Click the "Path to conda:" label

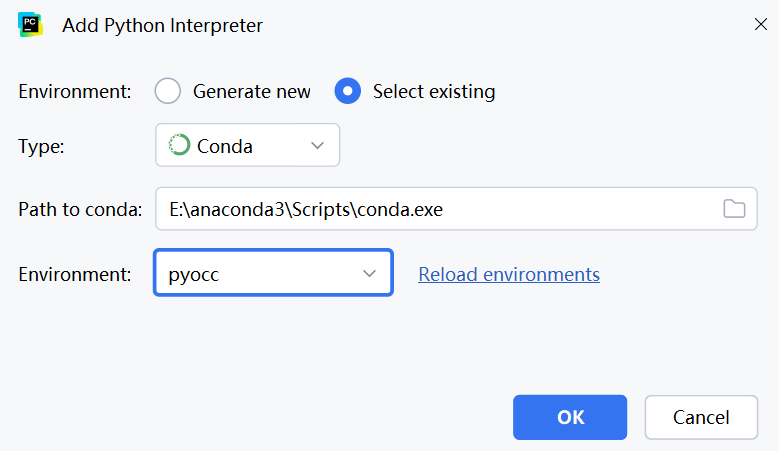pyautogui.click(x=81, y=209)
